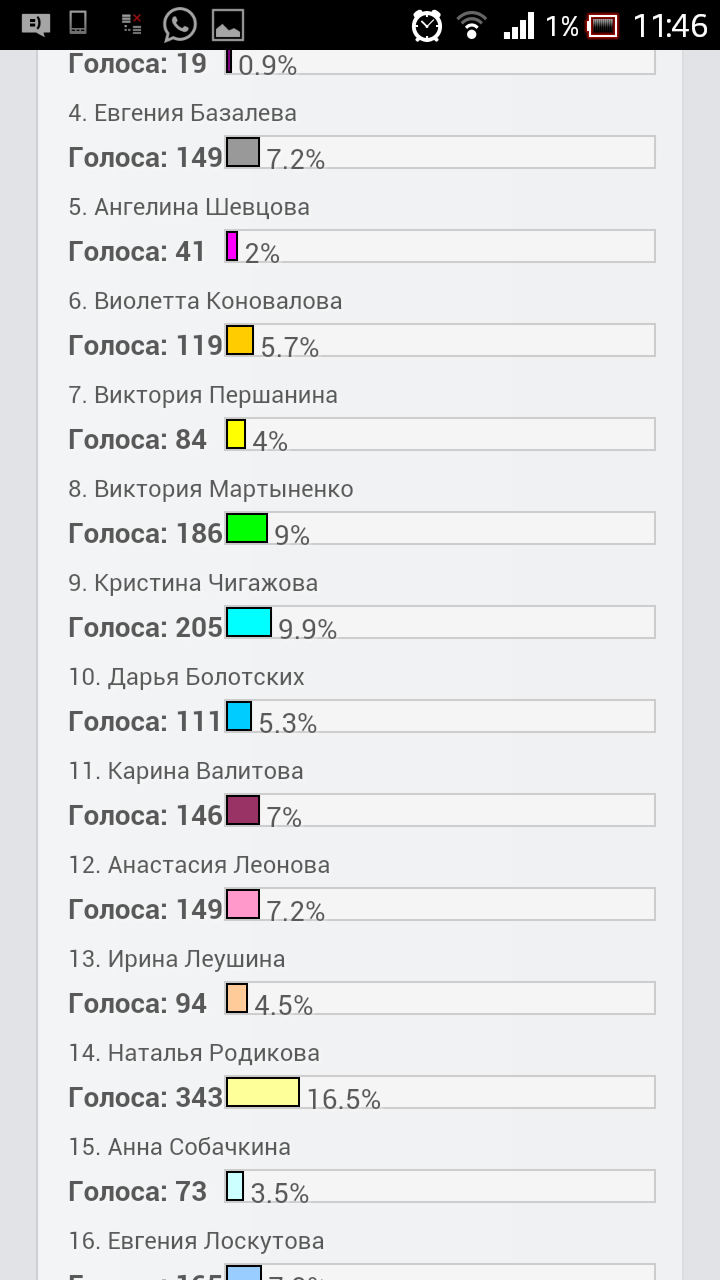Tap the alarm clock status icon
Image resolution: width=720 pixels, height=1280 pixels.
click(x=427, y=25)
